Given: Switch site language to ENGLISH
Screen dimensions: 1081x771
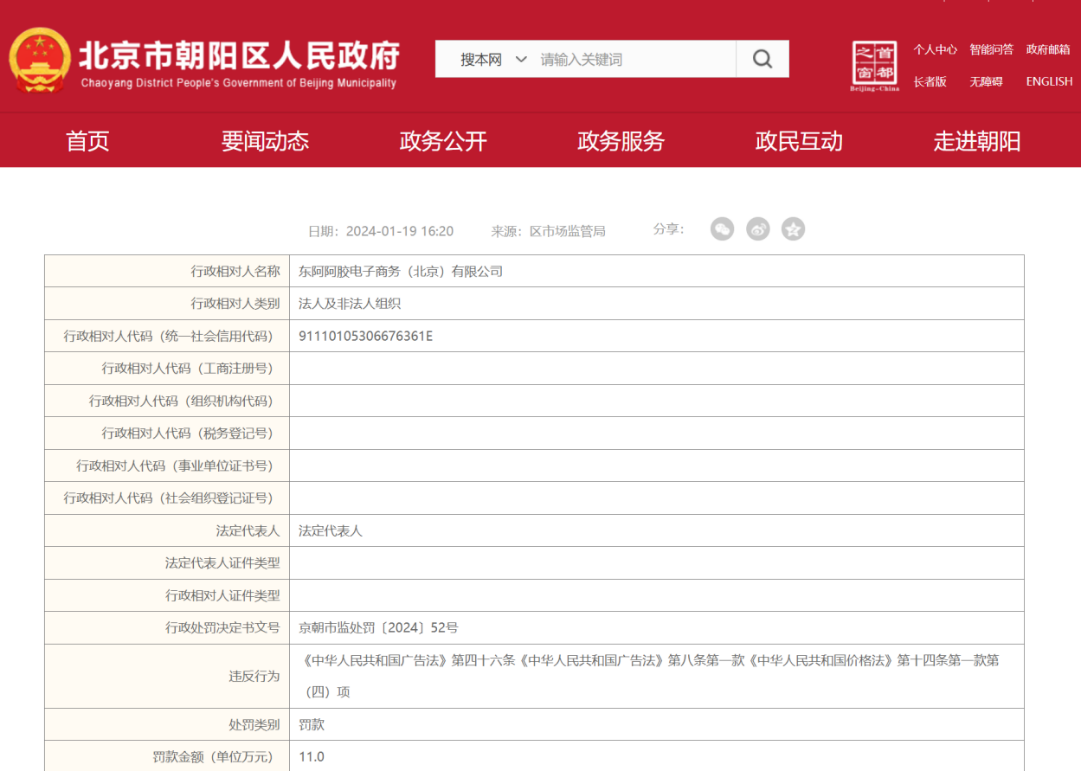Looking at the screenshot, I should pyautogui.click(x=1049, y=82).
